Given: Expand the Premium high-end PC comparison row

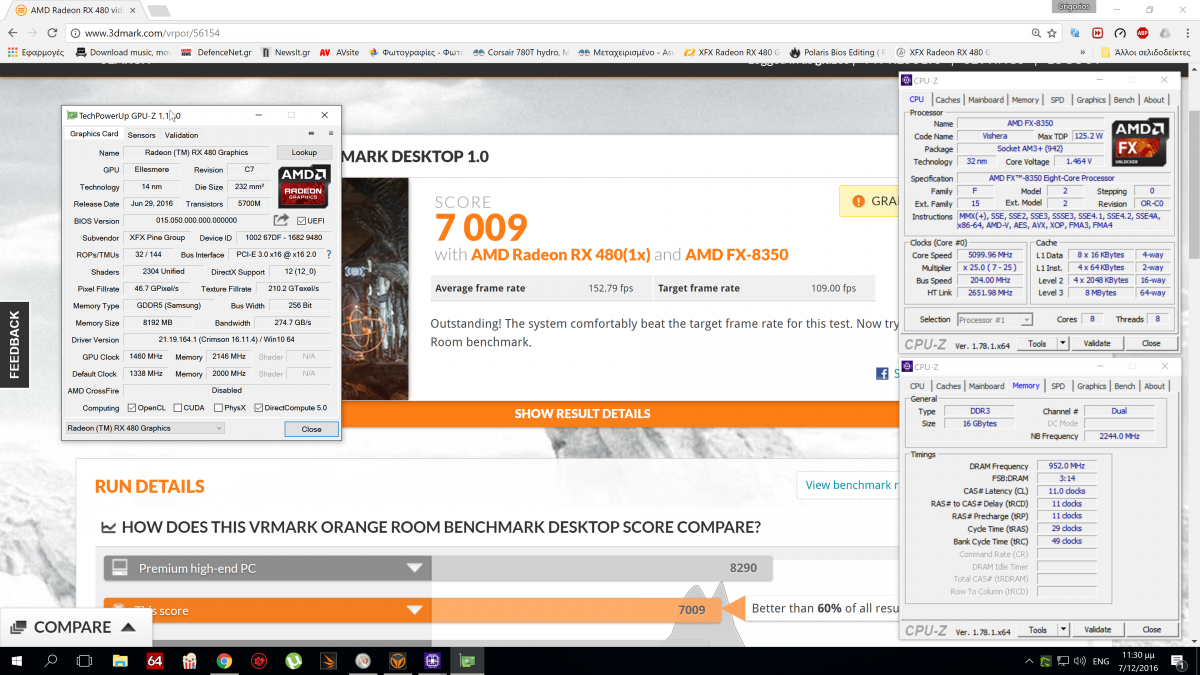Looking at the screenshot, I should tap(414, 568).
